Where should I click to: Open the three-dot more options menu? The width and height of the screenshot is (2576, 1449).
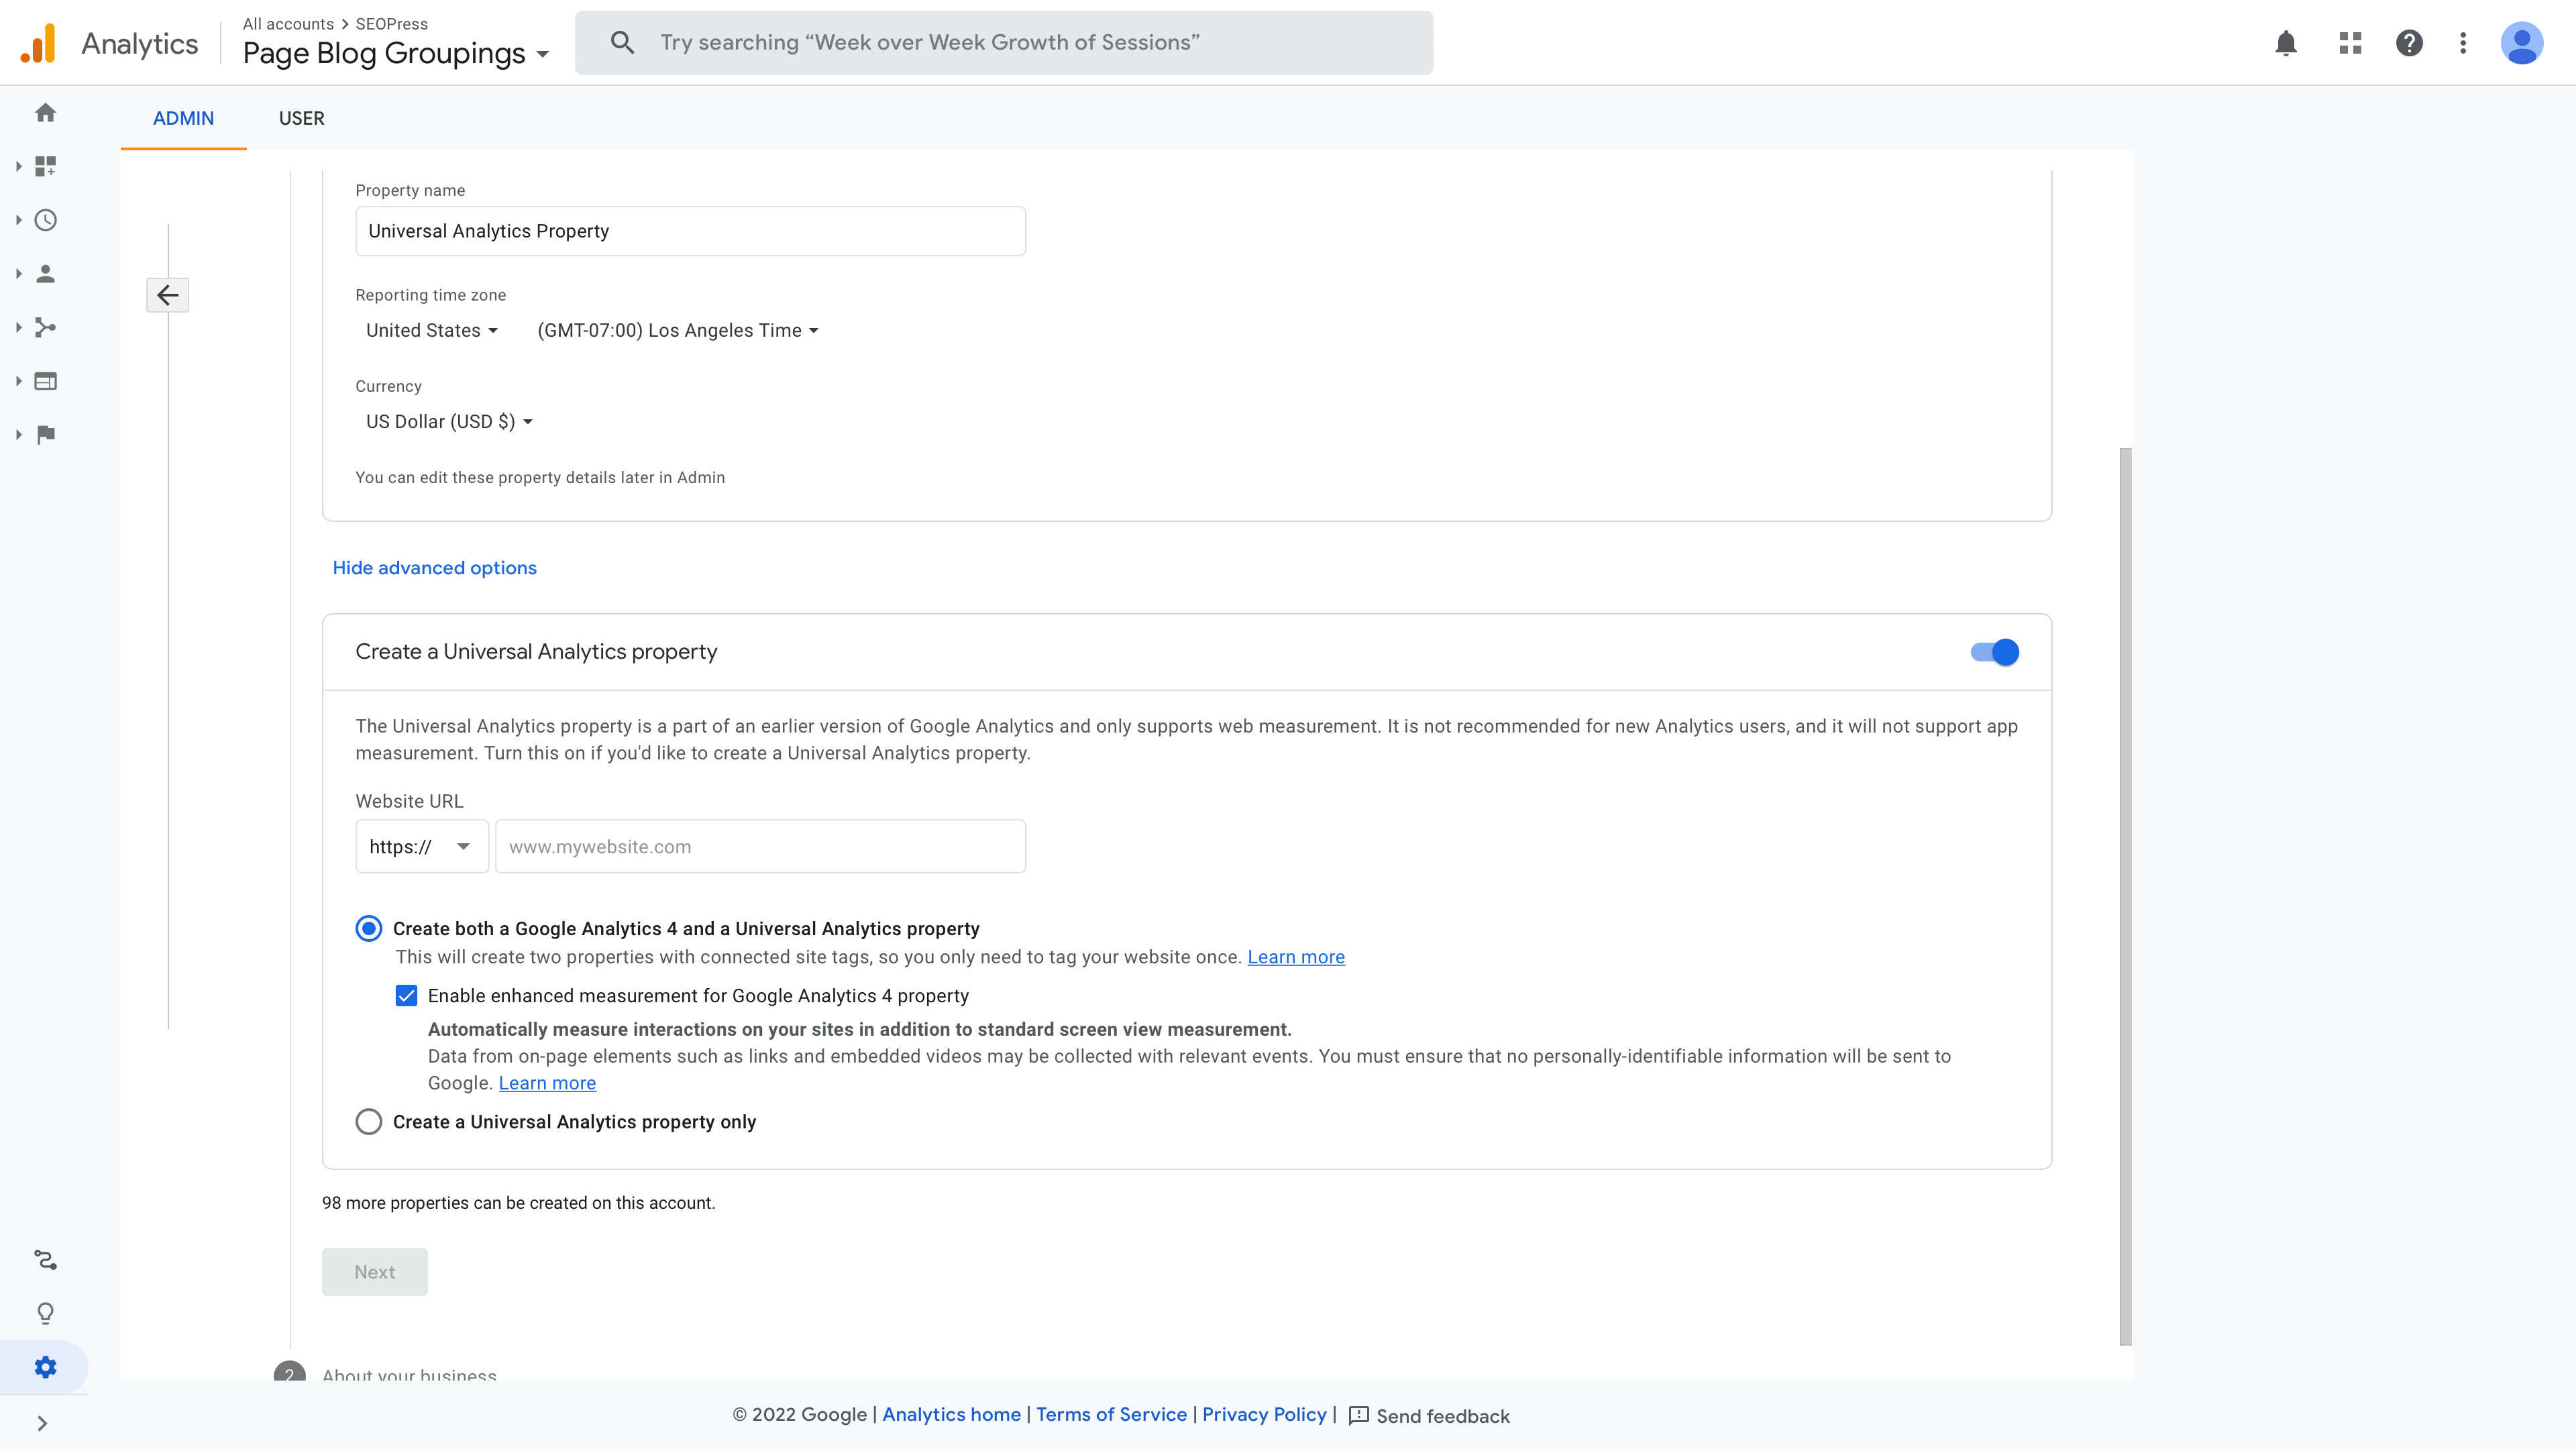[x=2463, y=43]
